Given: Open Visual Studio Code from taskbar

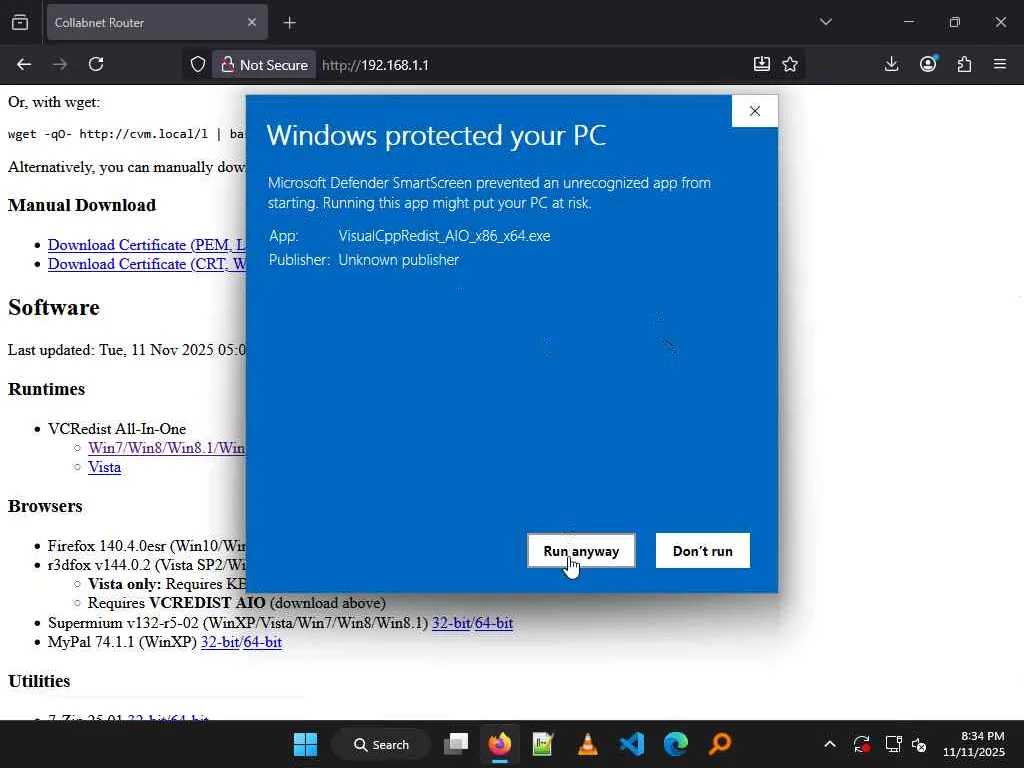Looking at the screenshot, I should pos(632,744).
